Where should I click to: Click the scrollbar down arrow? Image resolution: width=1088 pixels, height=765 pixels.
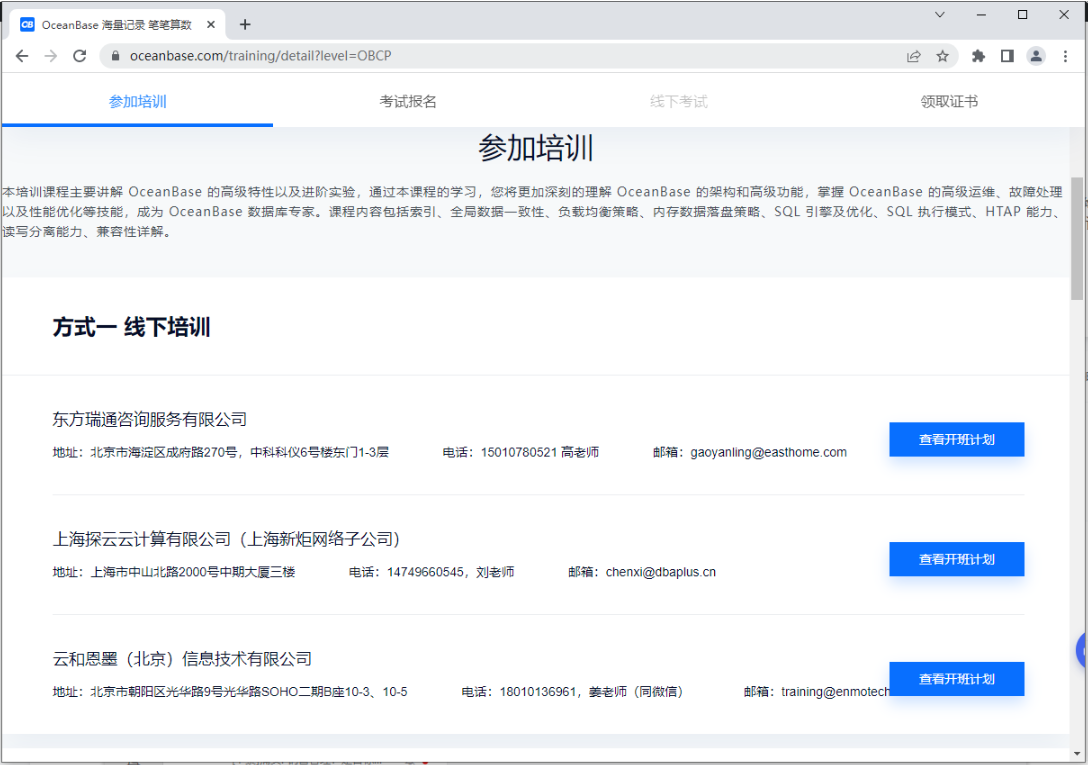1077,753
